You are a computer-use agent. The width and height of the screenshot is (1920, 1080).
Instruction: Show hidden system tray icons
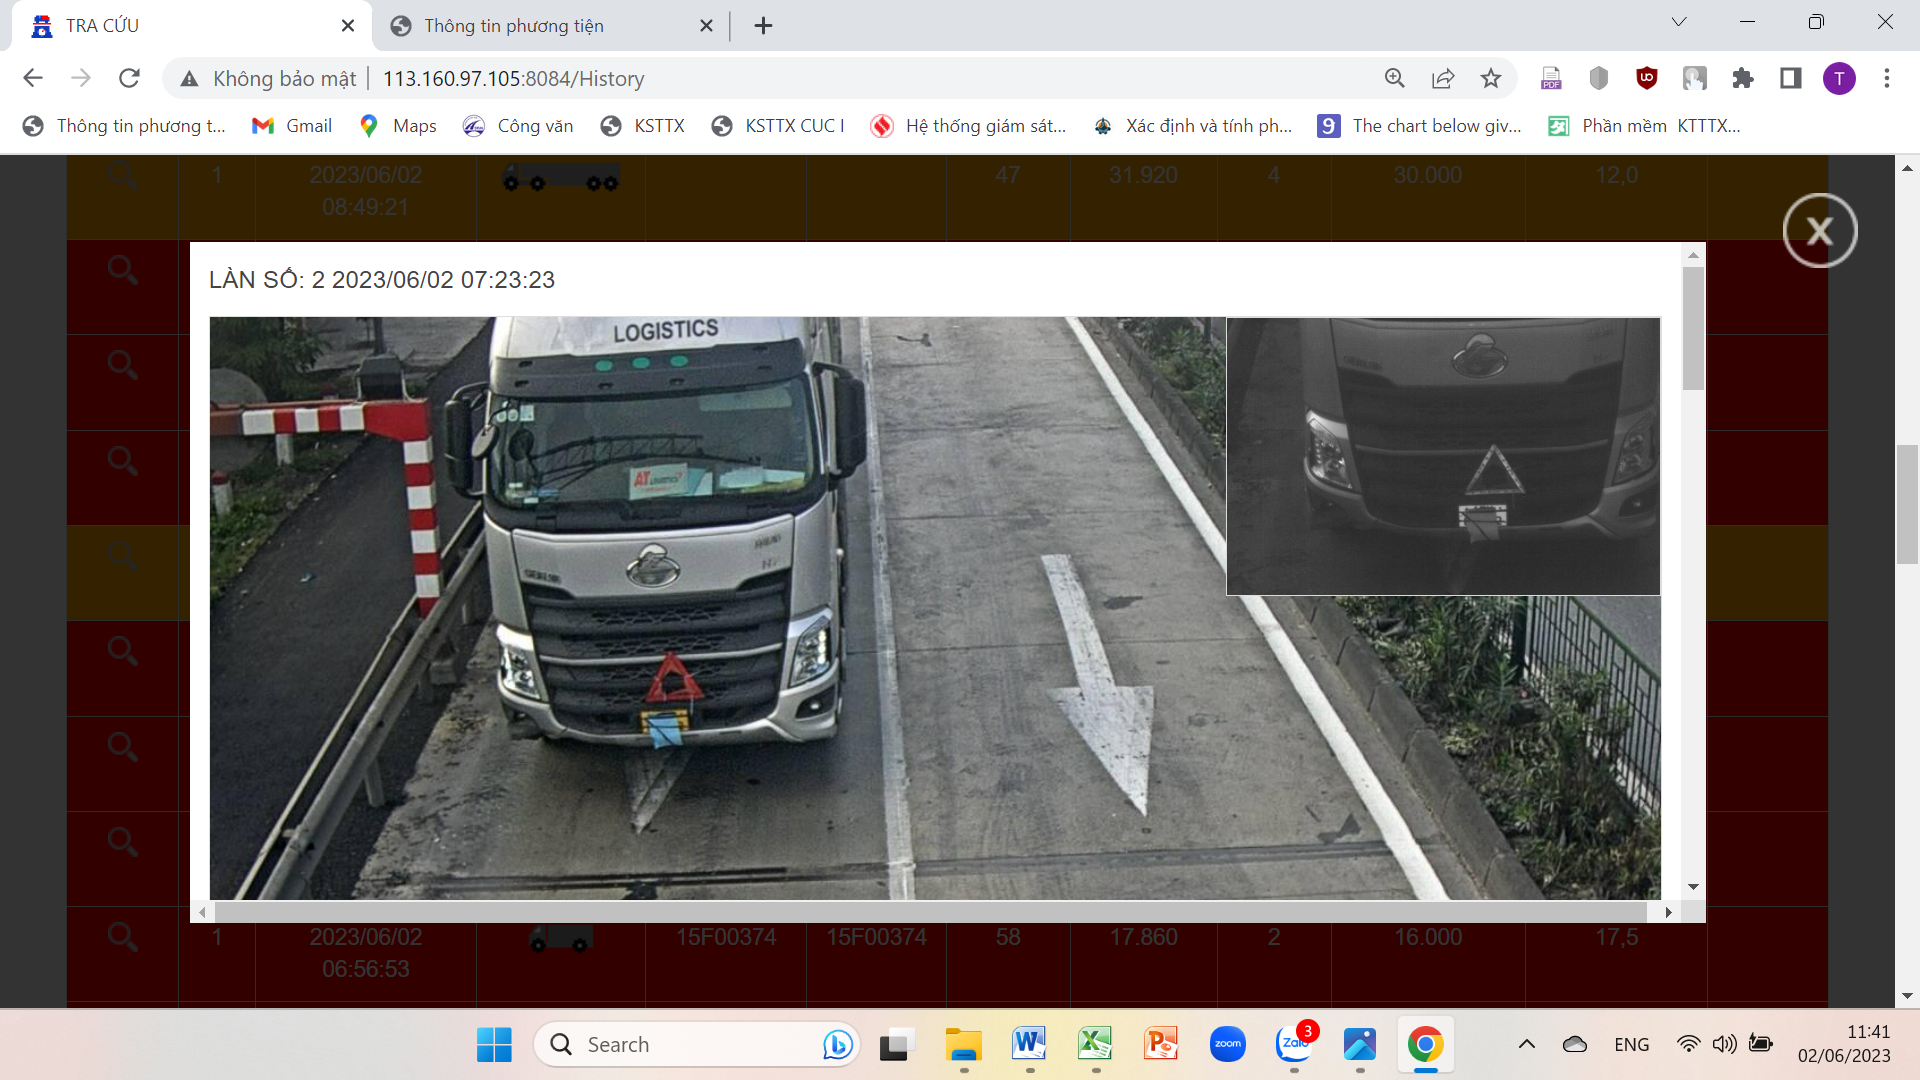1526,1044
